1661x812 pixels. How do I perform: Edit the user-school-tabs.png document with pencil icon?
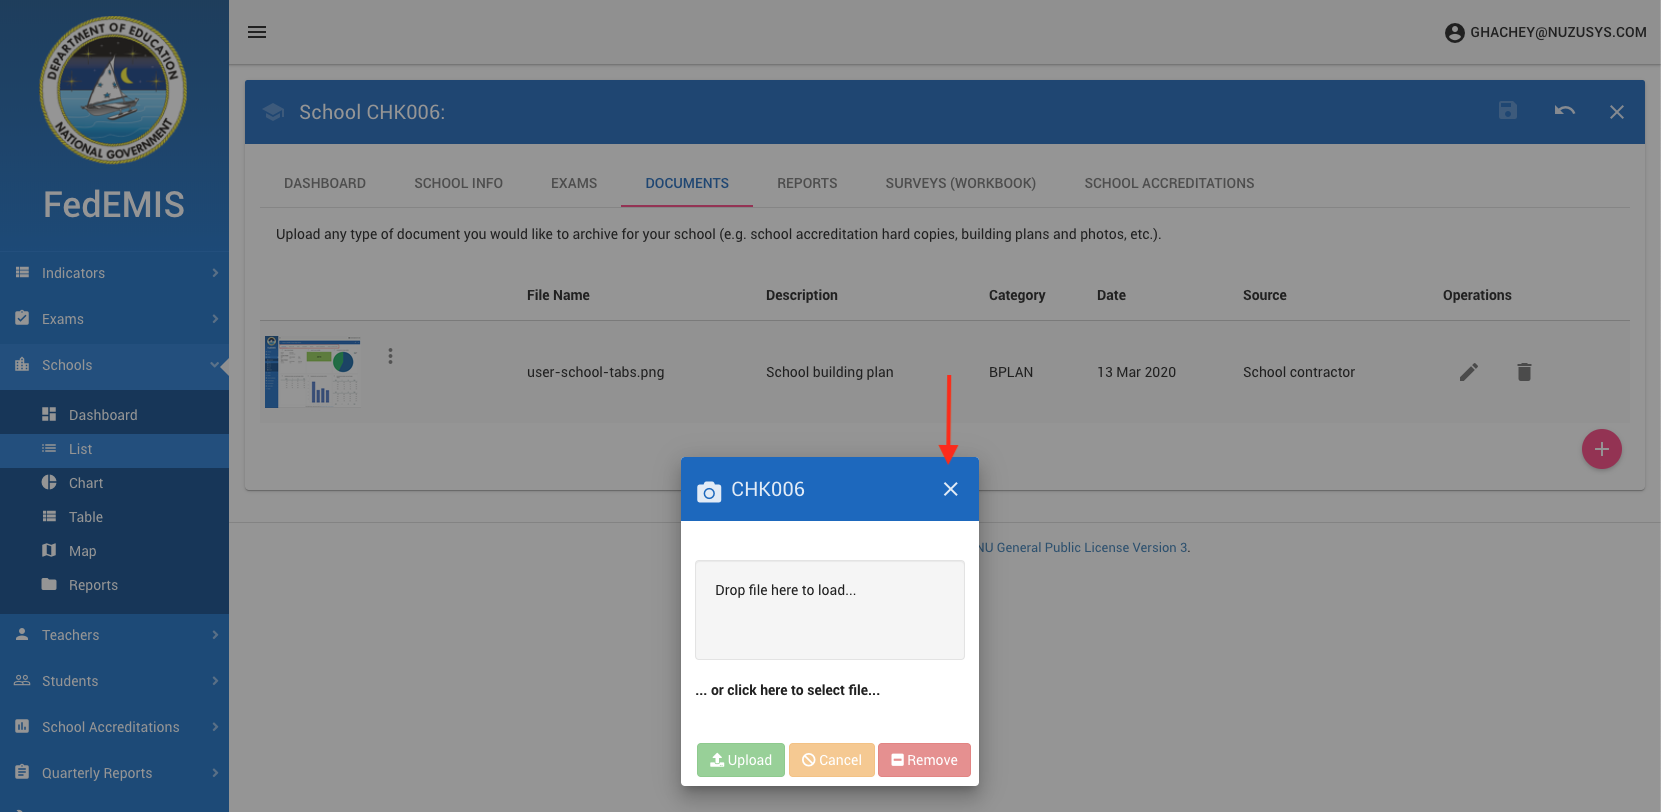[1468, 372]
